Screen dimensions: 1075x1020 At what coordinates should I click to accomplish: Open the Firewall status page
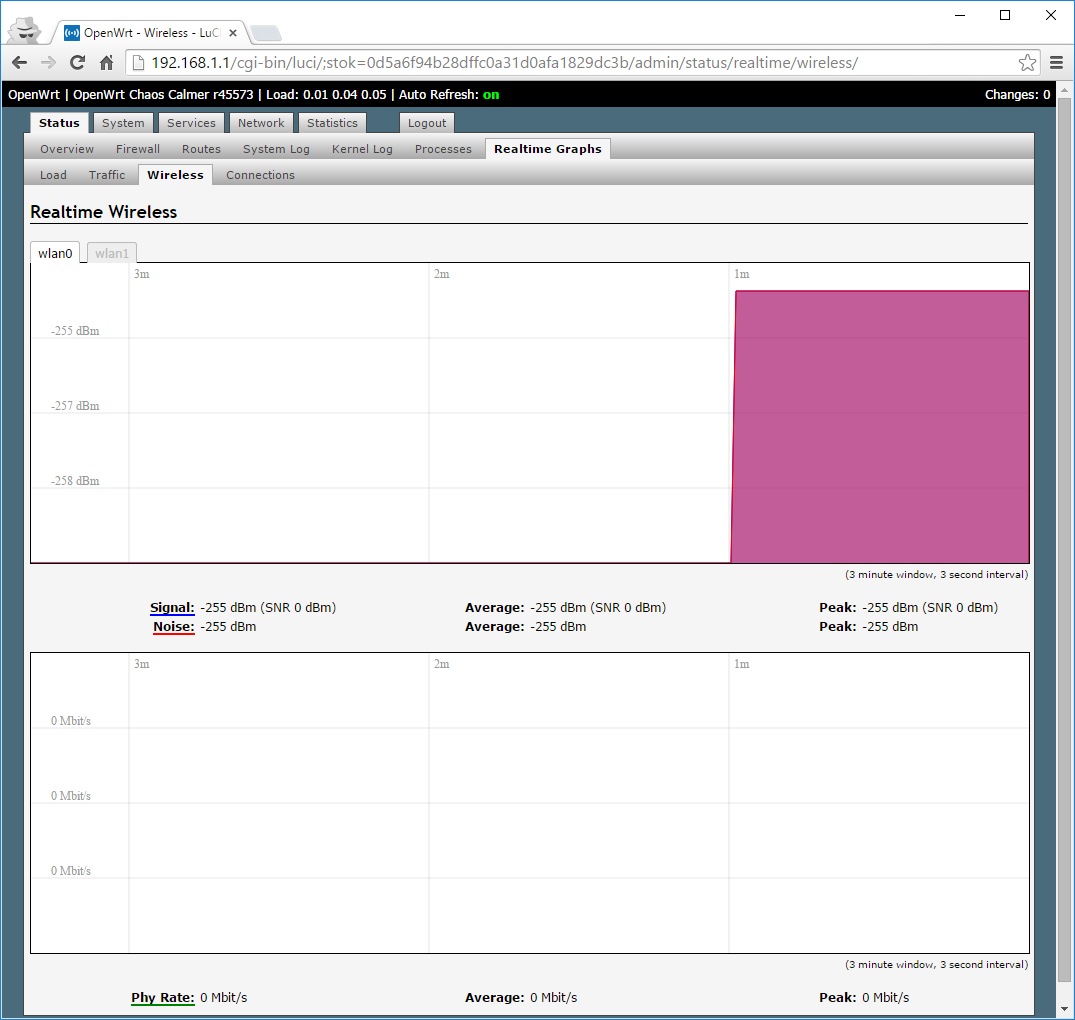click(x=138, y=149)
